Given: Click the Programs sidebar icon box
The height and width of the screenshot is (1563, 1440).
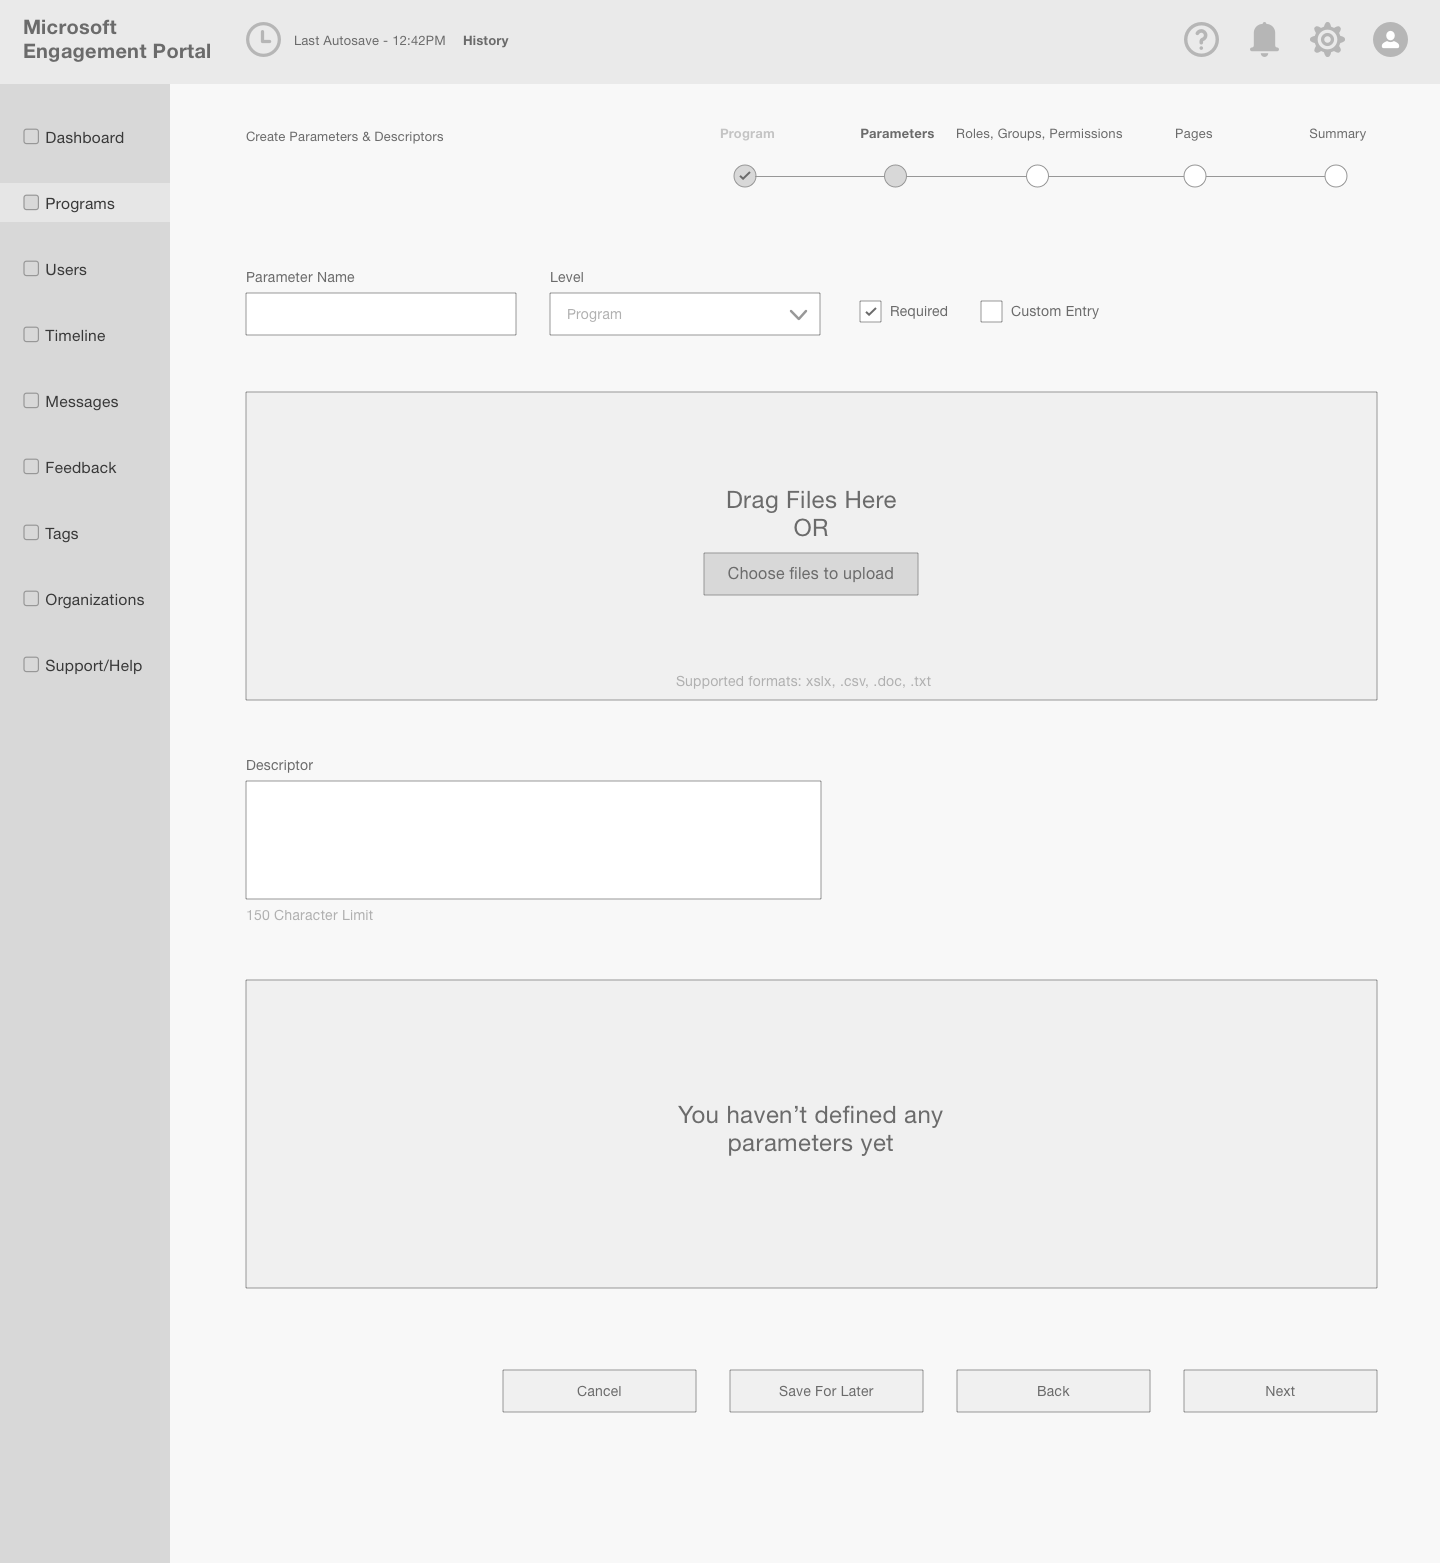Looking at the screenshot, I should pyautogui.click(x=31, y=202).
